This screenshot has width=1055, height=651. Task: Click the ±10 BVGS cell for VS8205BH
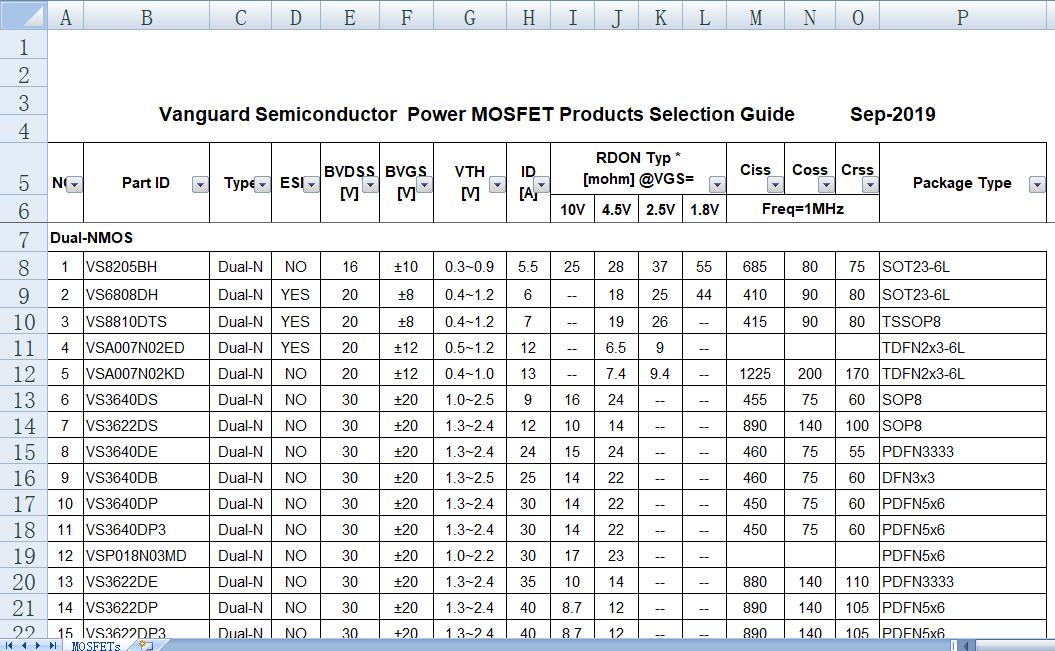406,266
